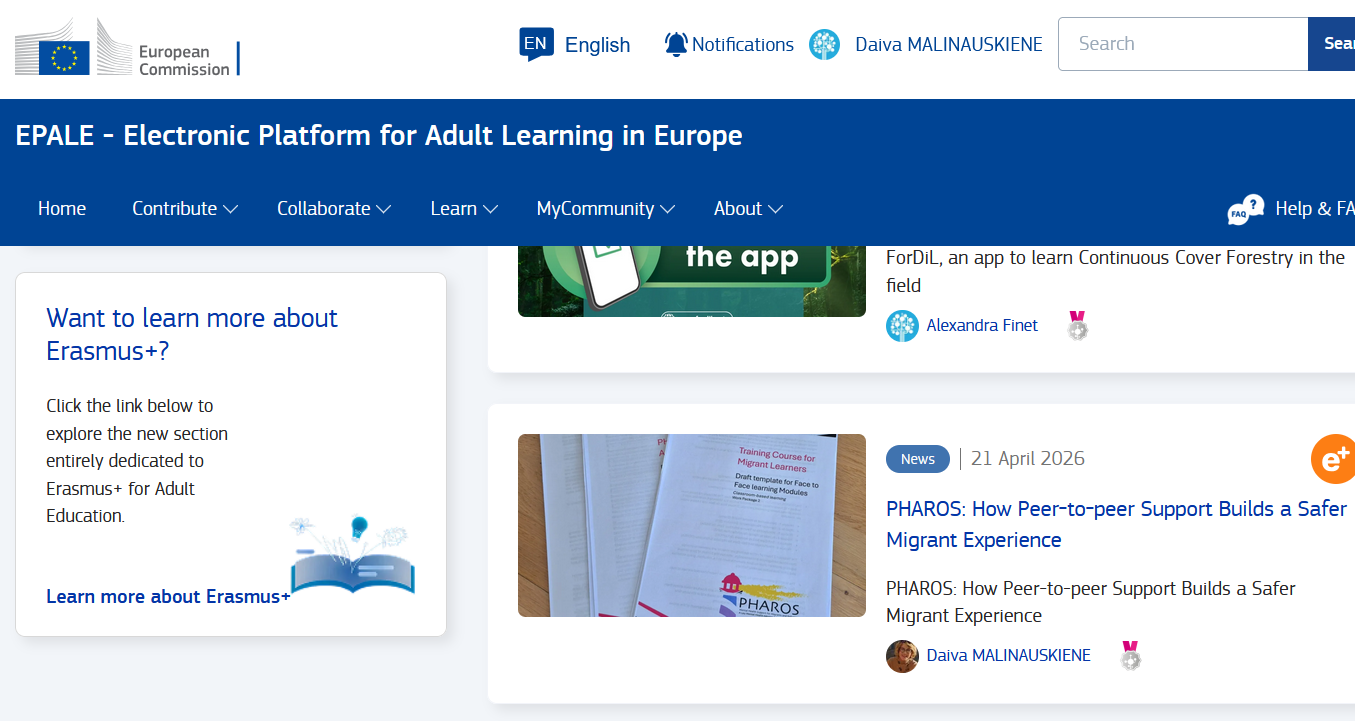Click the user avatar beside Daiva MALINAUSKIENE header

pos(824,44)
